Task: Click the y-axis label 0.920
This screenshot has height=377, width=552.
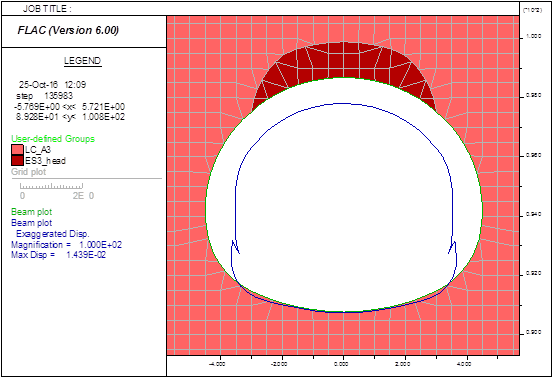Action: coord(534,273)
